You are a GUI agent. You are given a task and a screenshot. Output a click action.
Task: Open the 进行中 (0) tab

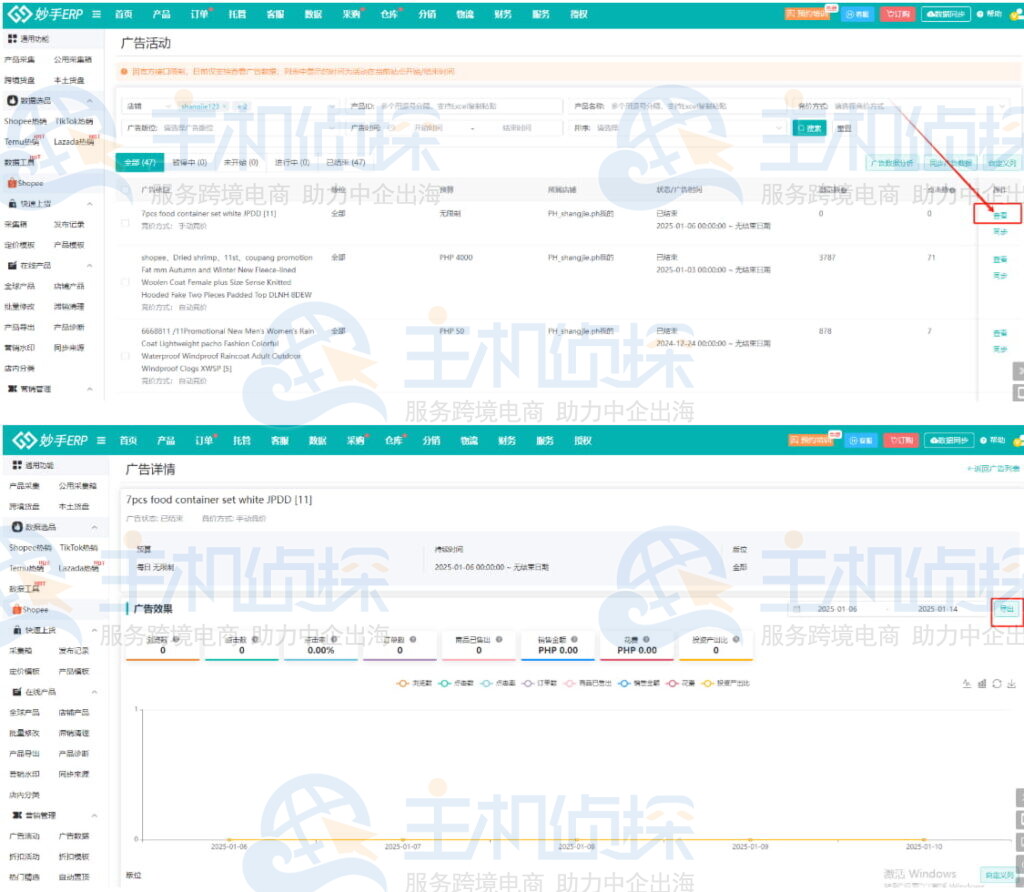click(x=292, y=162)
